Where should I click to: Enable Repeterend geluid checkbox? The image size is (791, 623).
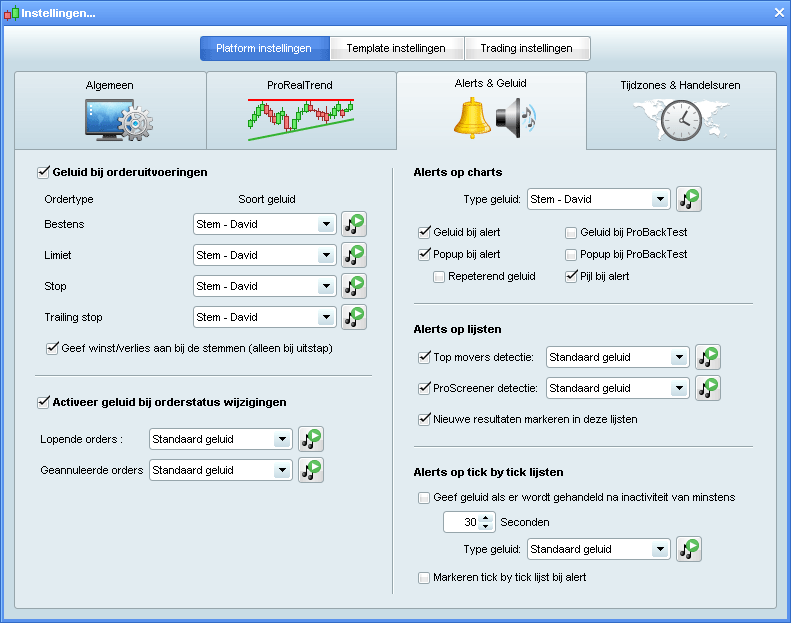tap(439, 276)
